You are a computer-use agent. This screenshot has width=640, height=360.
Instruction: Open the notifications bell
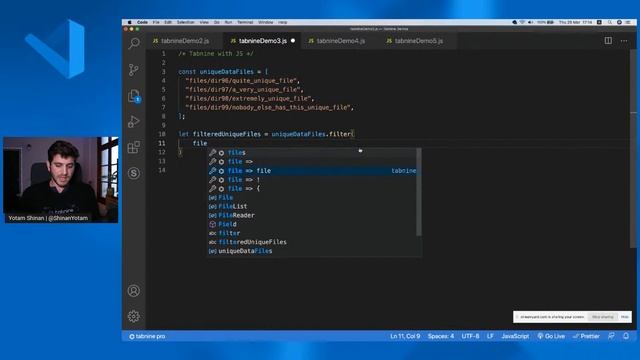pos(626,336)
